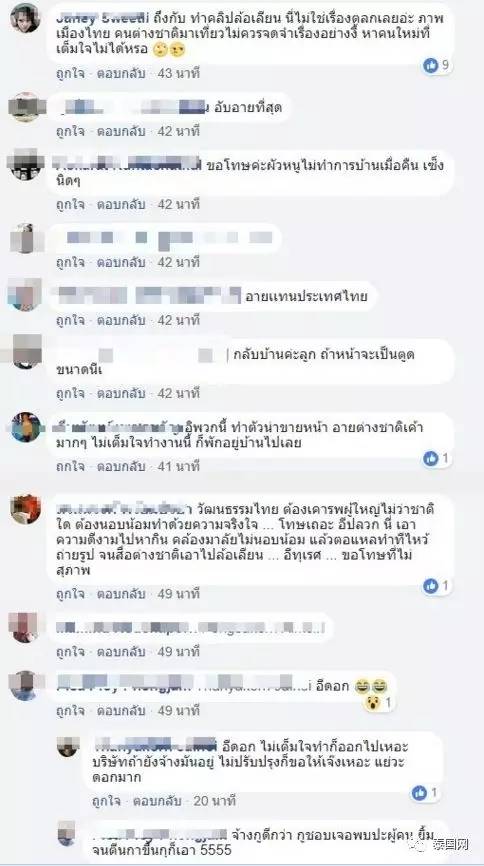This screenshot has width=484, height=866.
Task: Click ตอบกลับ under the 41 นาที comment
Action: 121,466
